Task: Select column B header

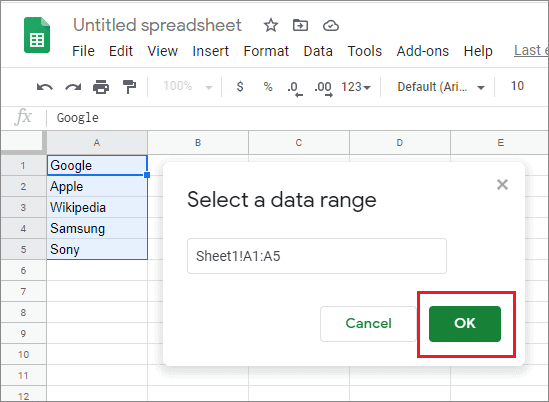Action: point(198,143)
